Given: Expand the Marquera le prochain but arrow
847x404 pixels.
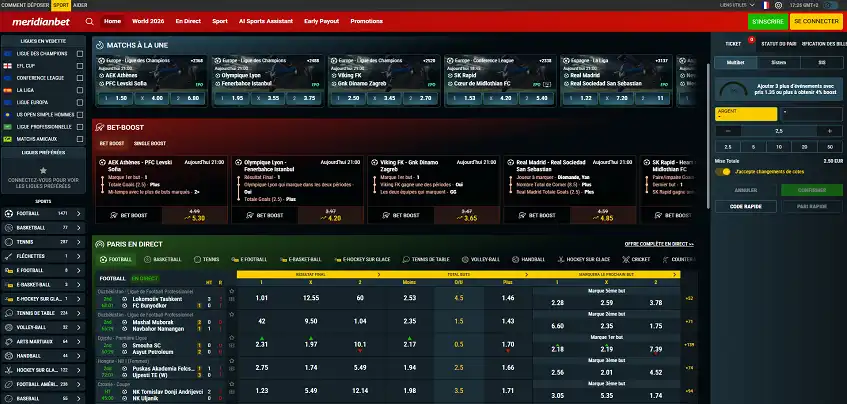Looking at the screenshot, I should click(675, 274).
